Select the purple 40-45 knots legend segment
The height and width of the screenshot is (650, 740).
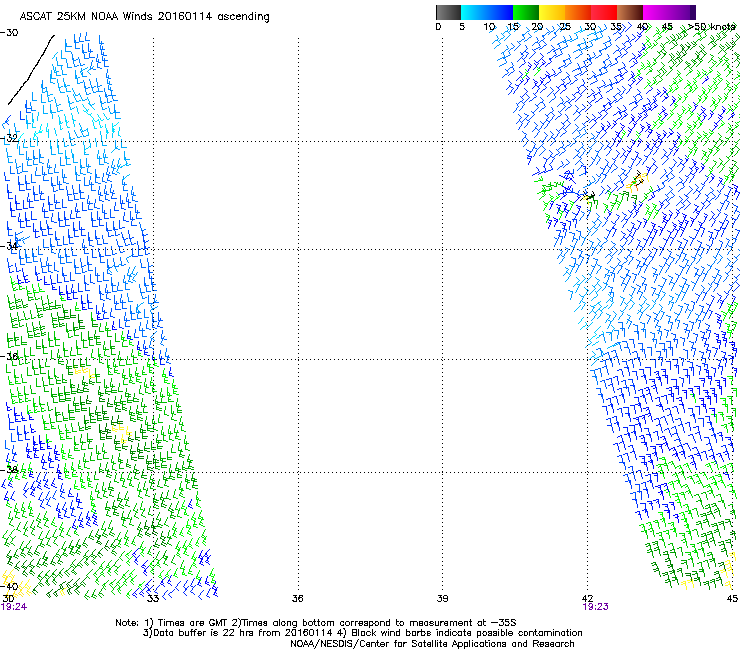666,12
